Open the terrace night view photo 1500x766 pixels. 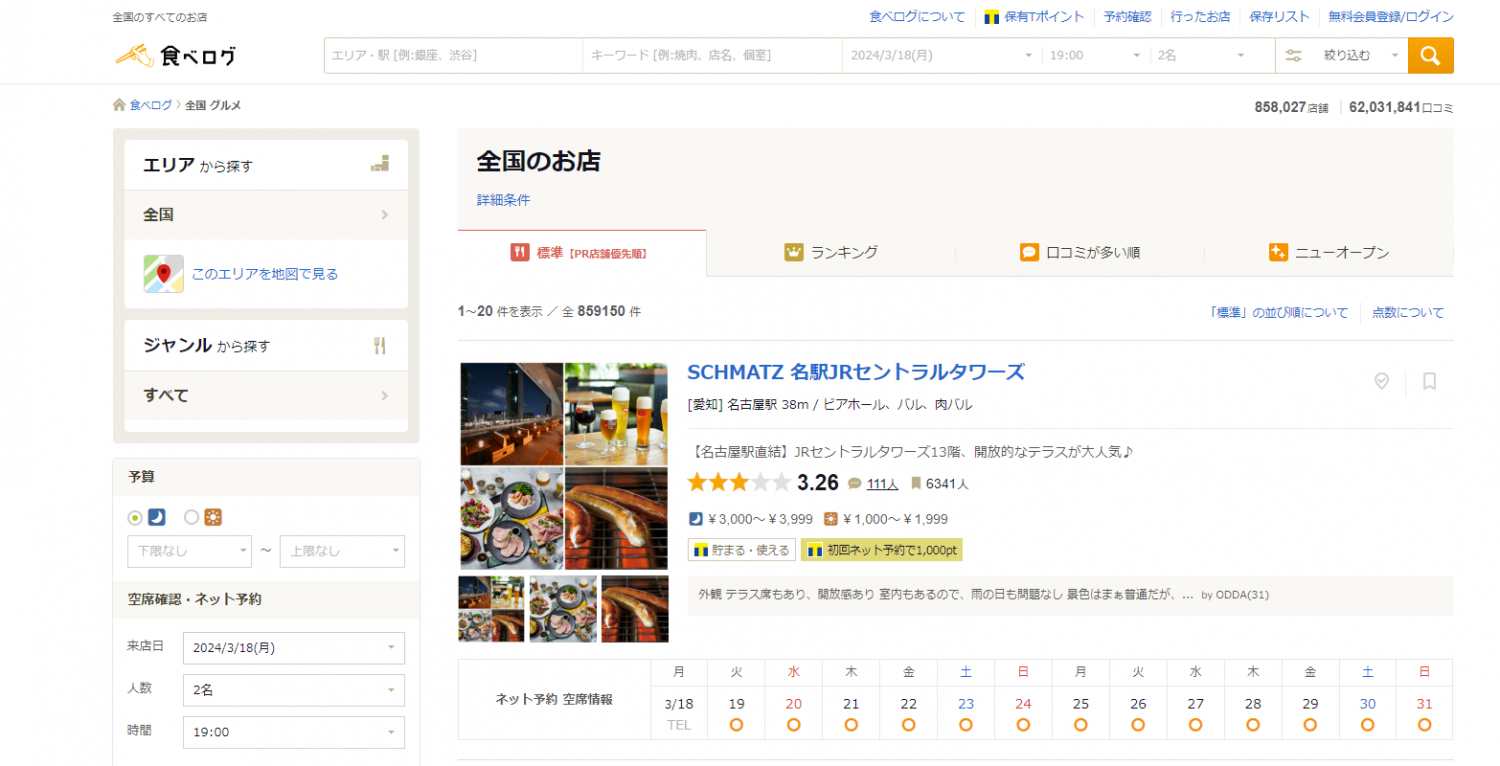tap(512, 414)
